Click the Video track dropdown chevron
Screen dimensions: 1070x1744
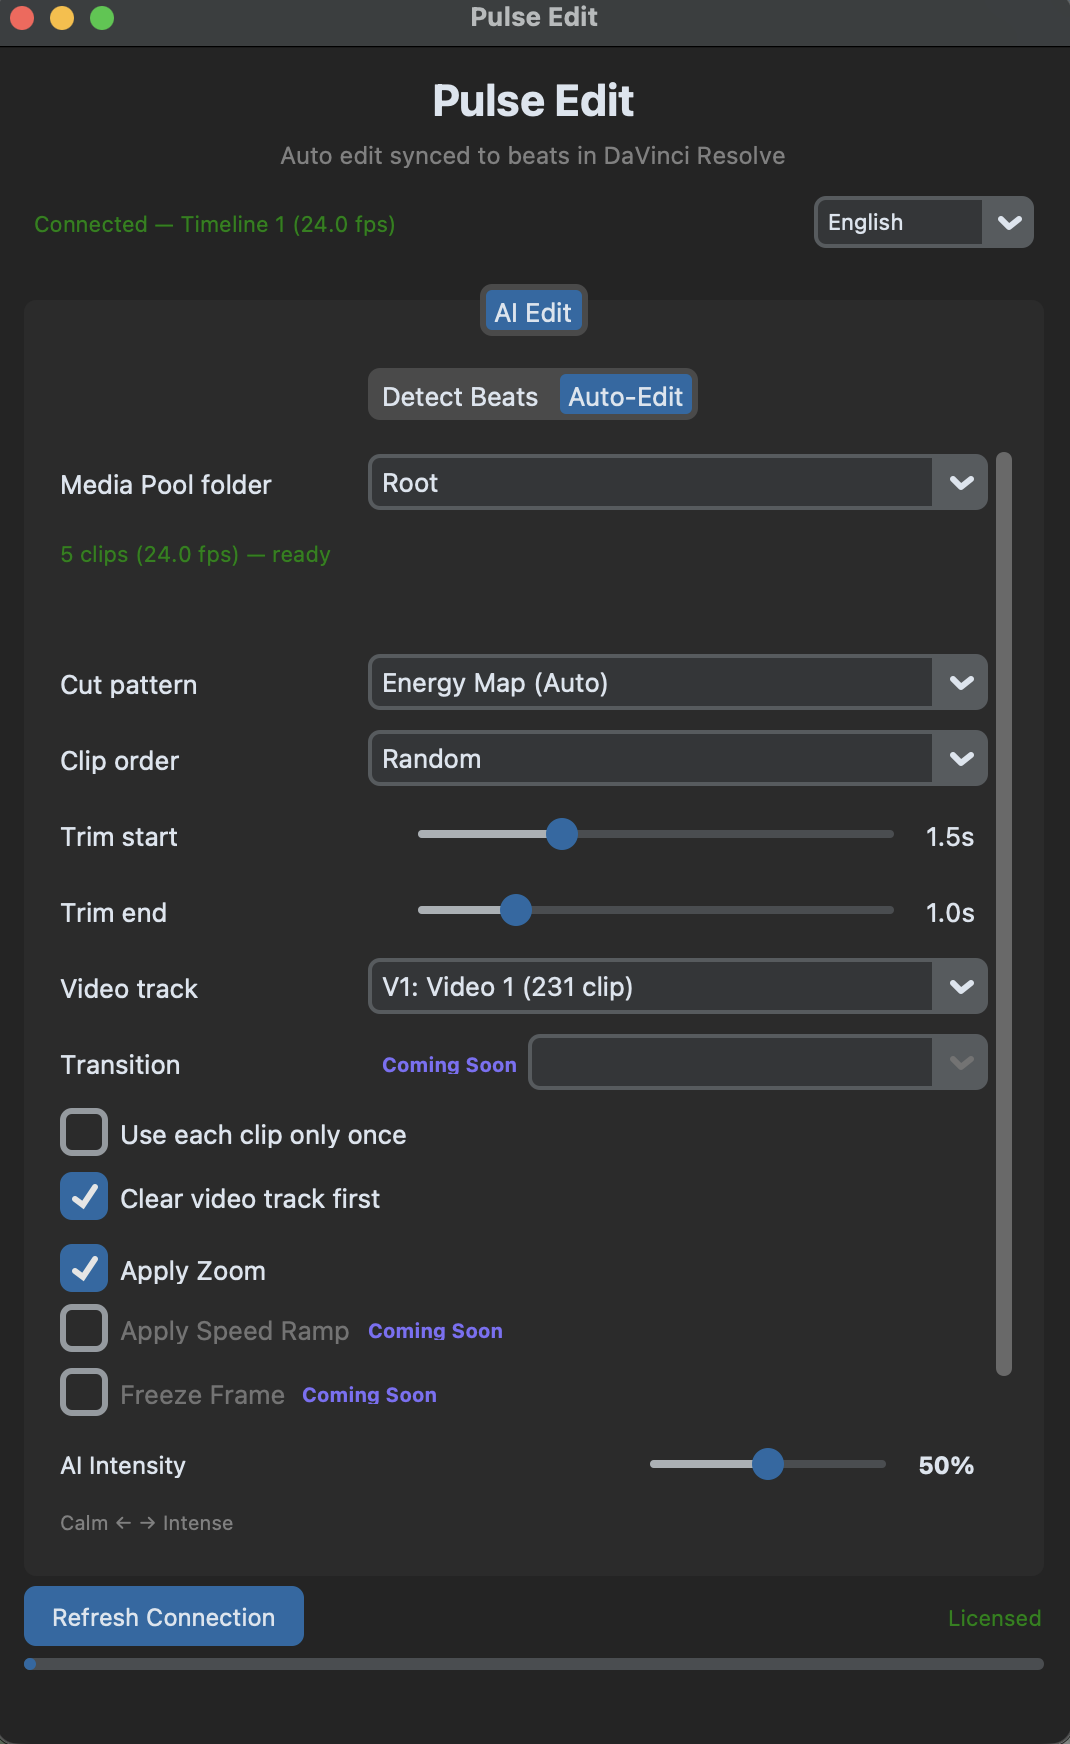pyautogui.click(x=961, y=987)
